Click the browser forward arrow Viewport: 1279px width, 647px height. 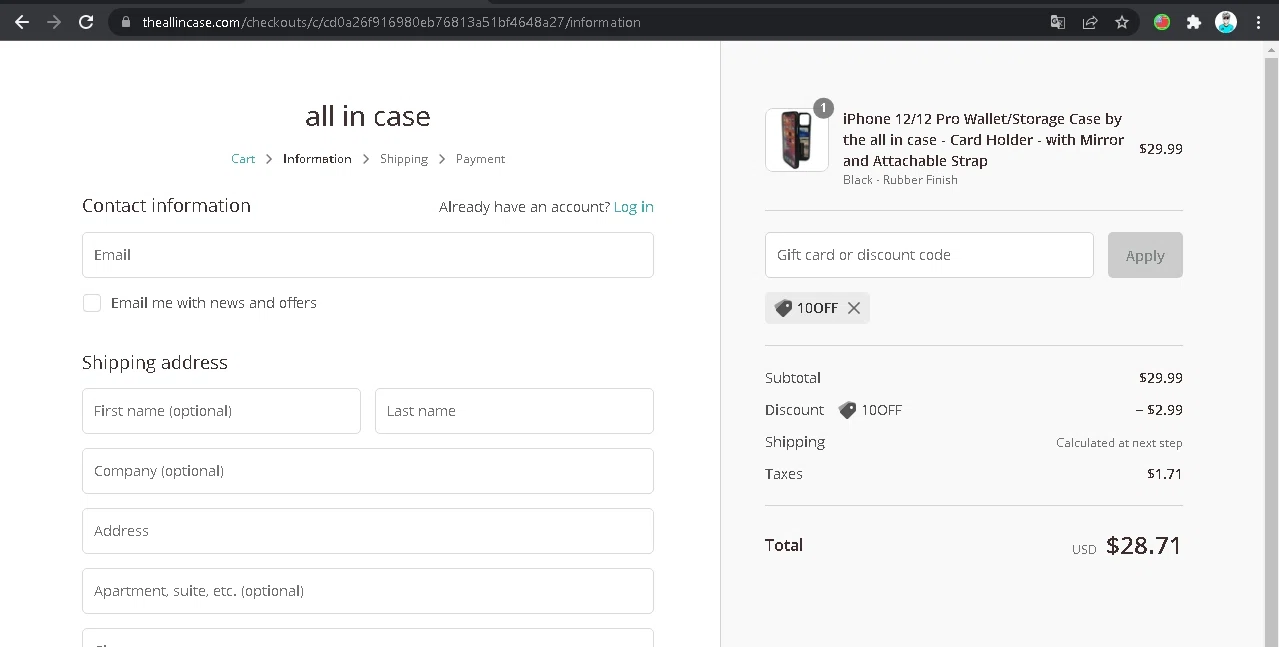[54, 22]
